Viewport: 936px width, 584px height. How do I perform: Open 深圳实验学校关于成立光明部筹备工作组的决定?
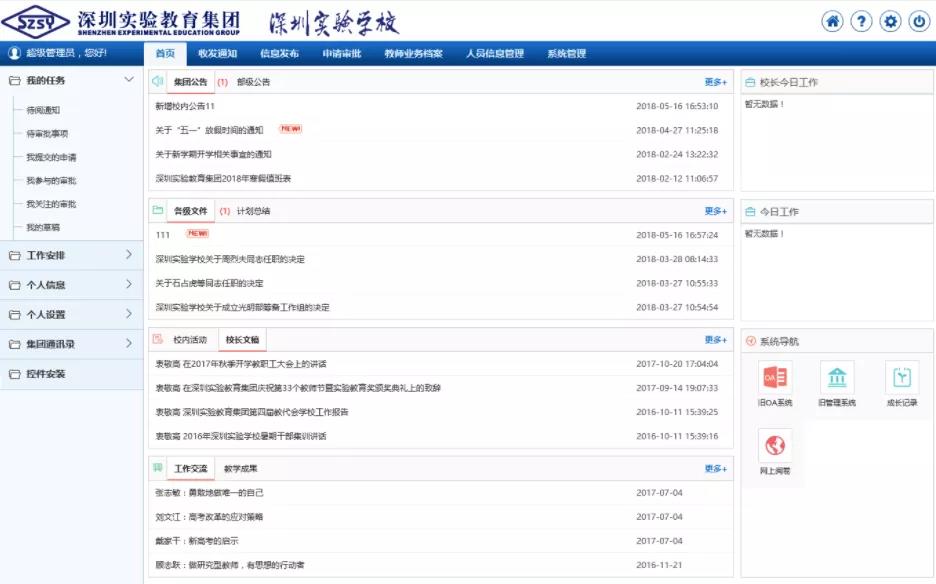tap(242, 308)
